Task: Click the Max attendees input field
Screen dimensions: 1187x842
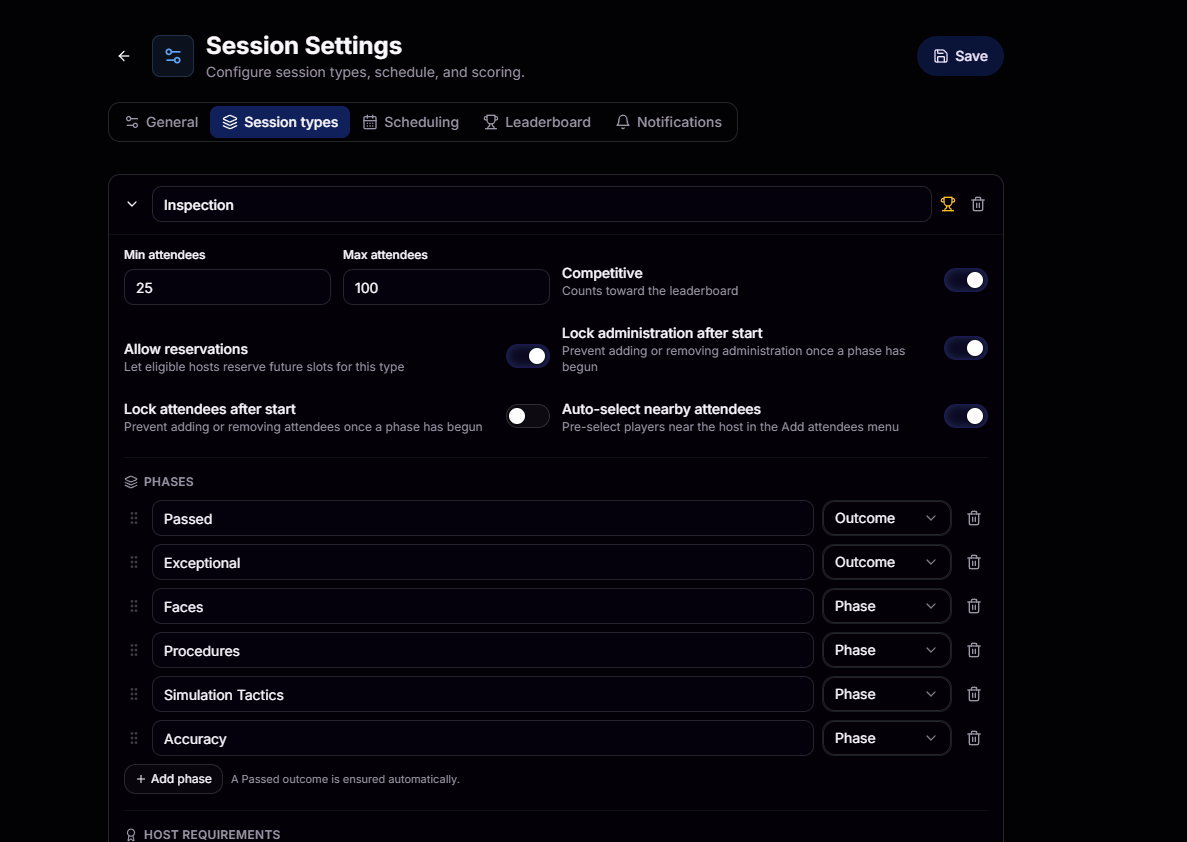Action: coord(446,287)
